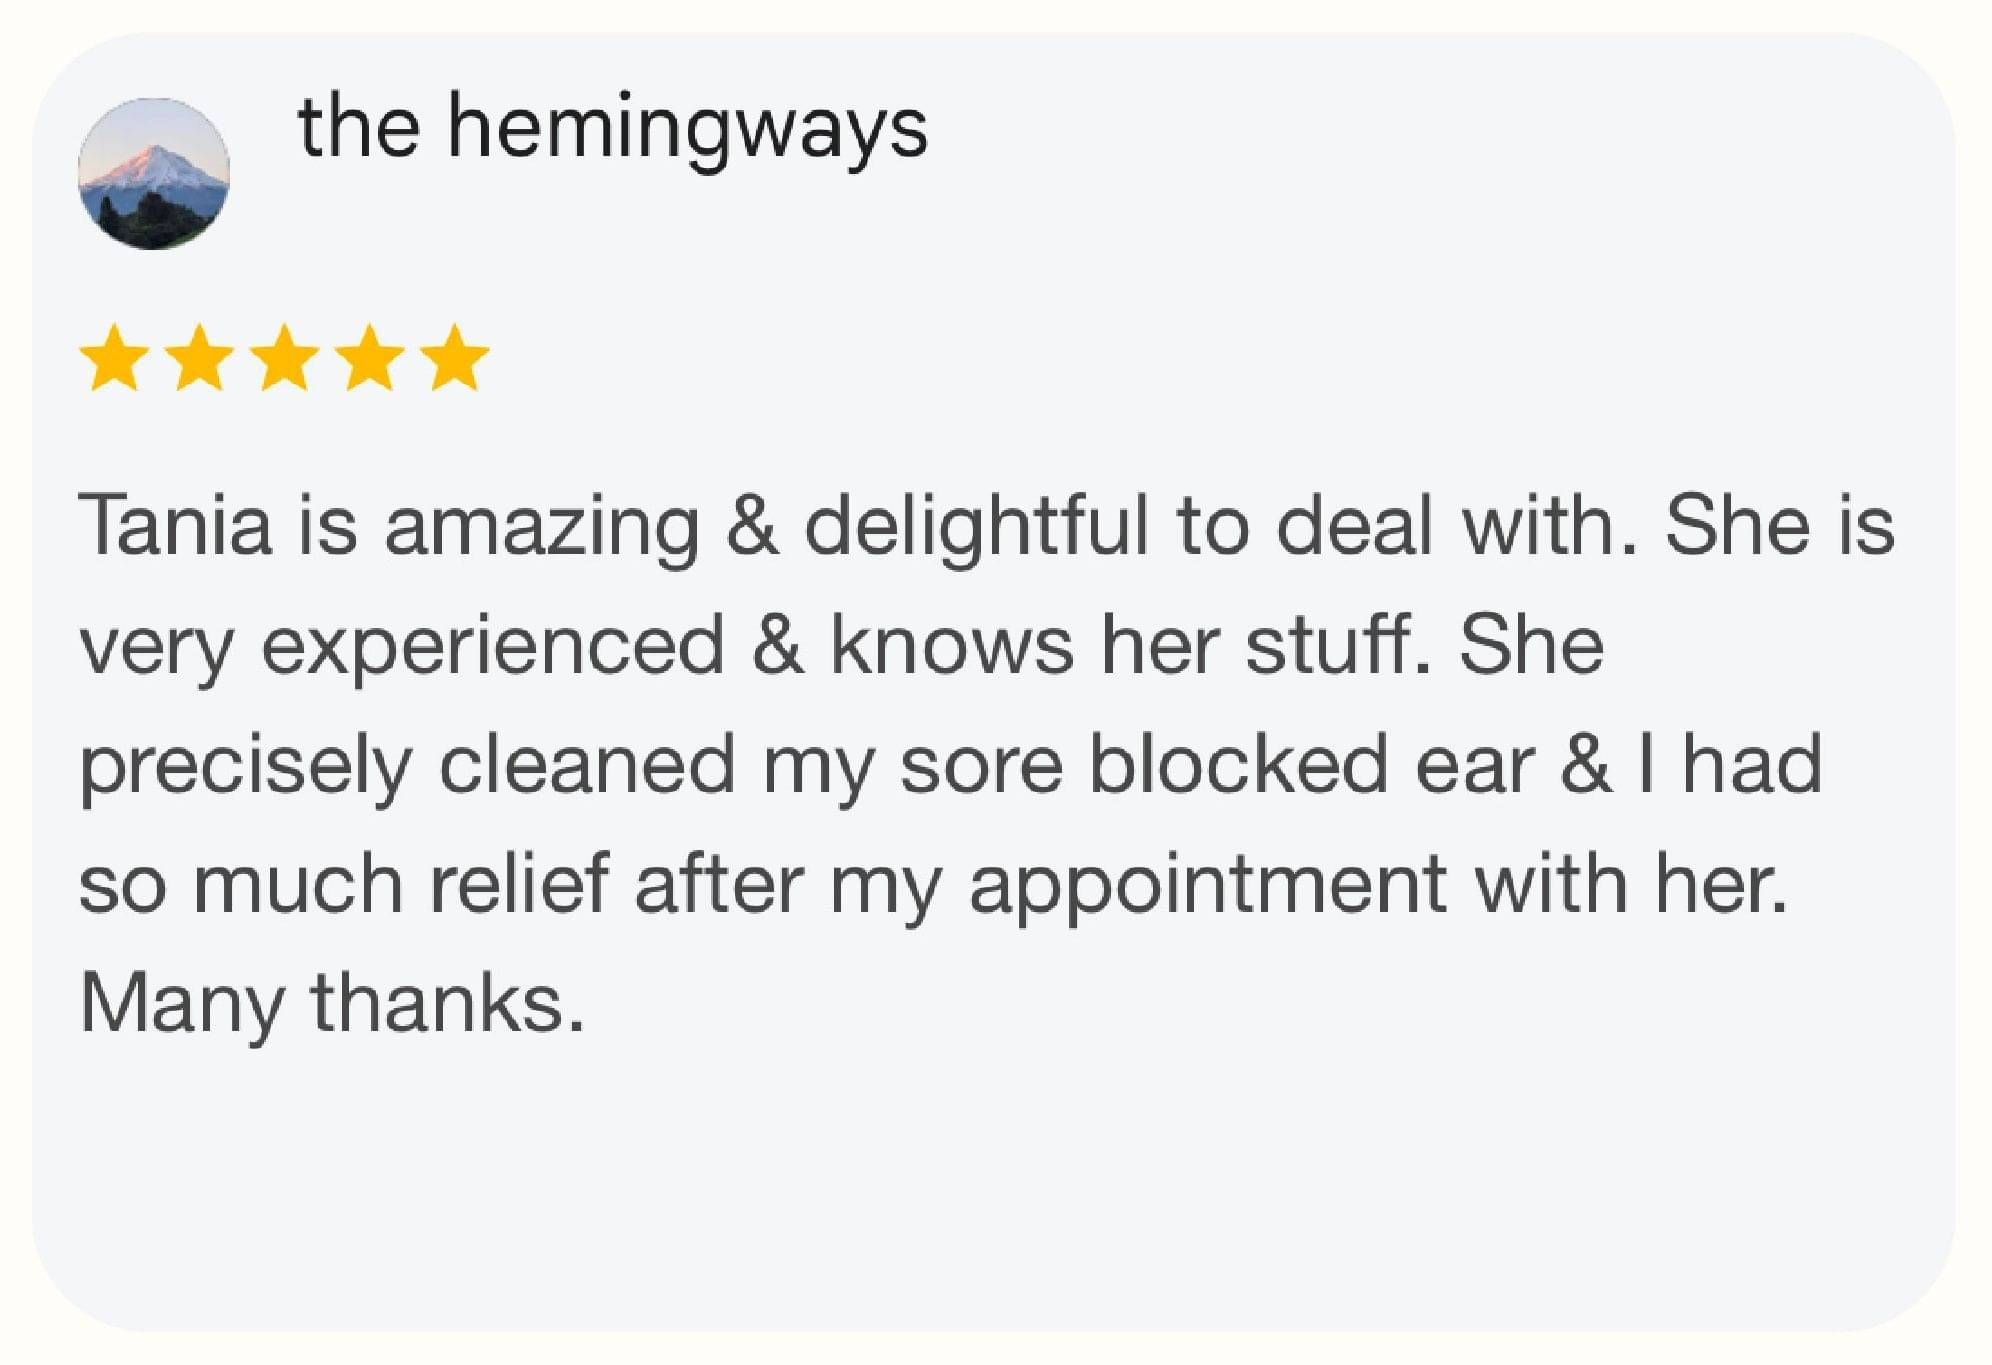Click the fourth gold rating star
Viewport: 1992px width, 1365px height.
370,357
